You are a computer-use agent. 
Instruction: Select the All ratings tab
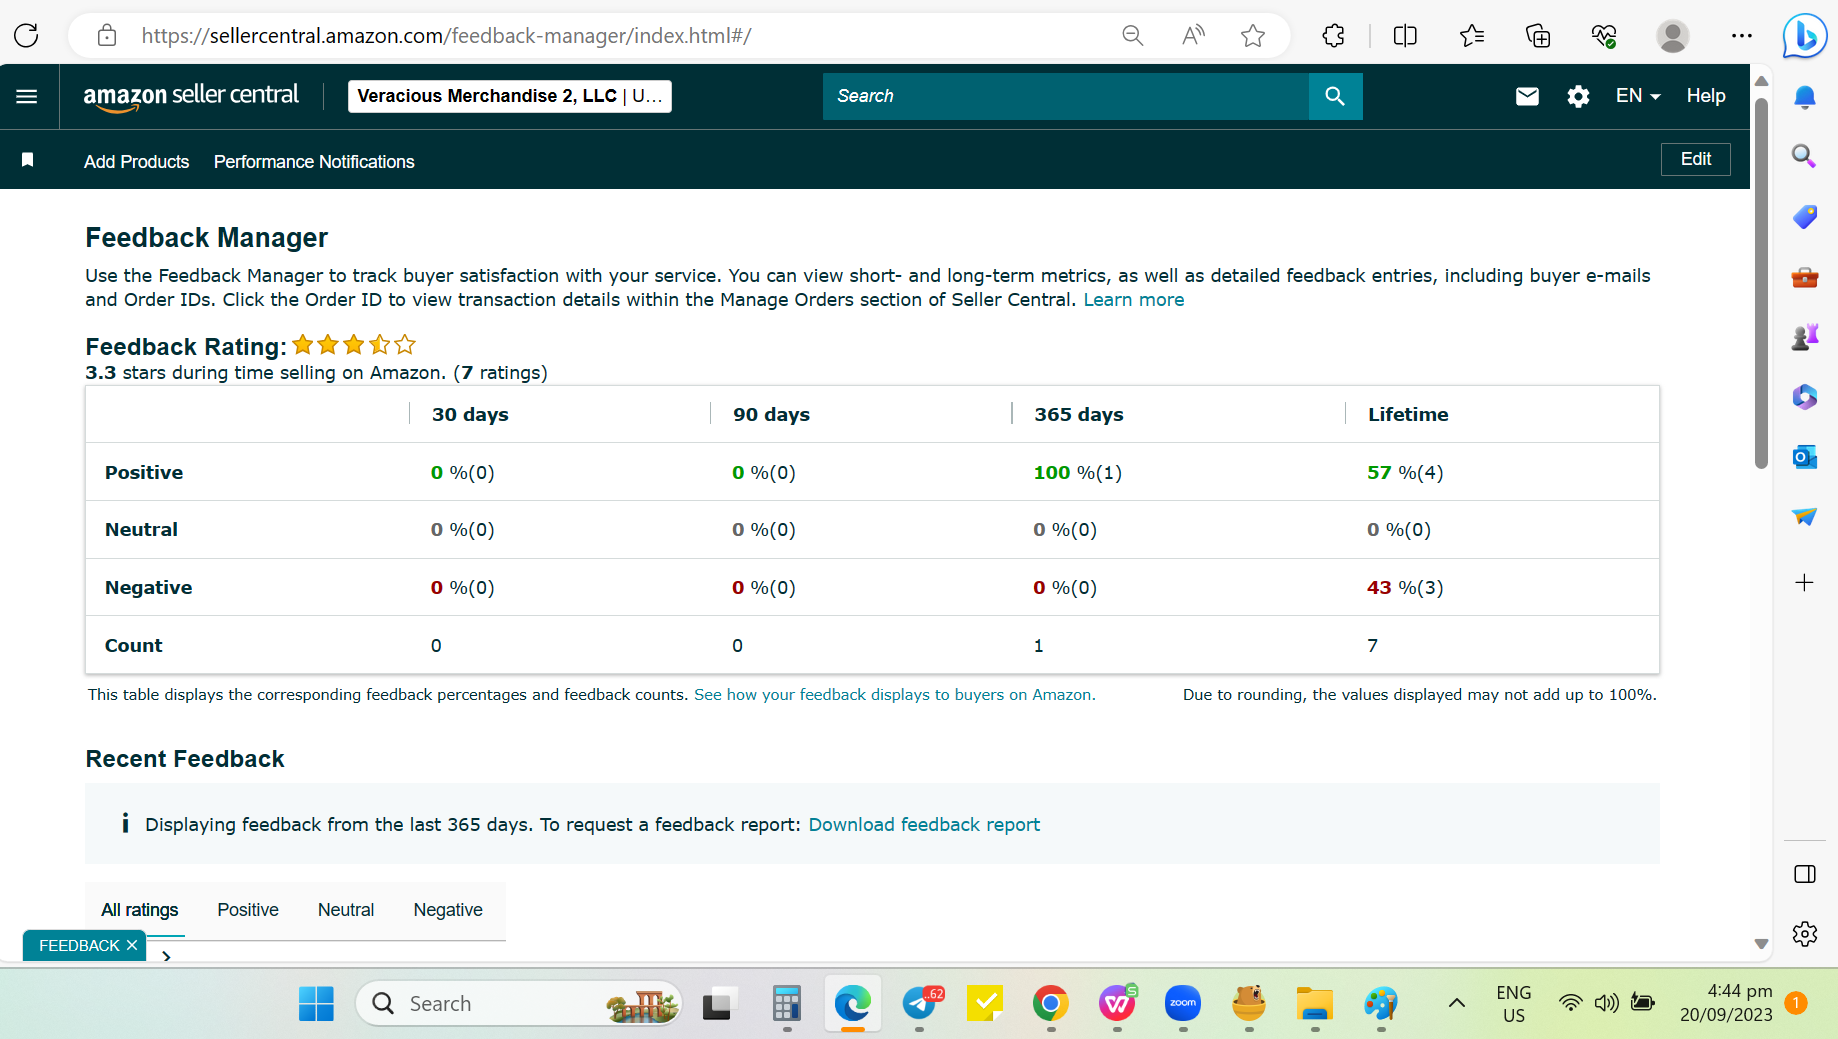click(140, 910)
